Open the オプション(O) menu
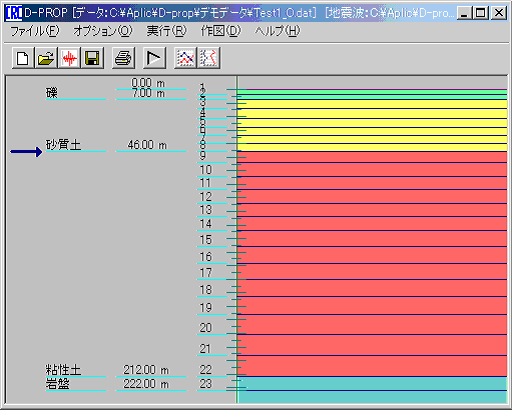 (103, 31)
